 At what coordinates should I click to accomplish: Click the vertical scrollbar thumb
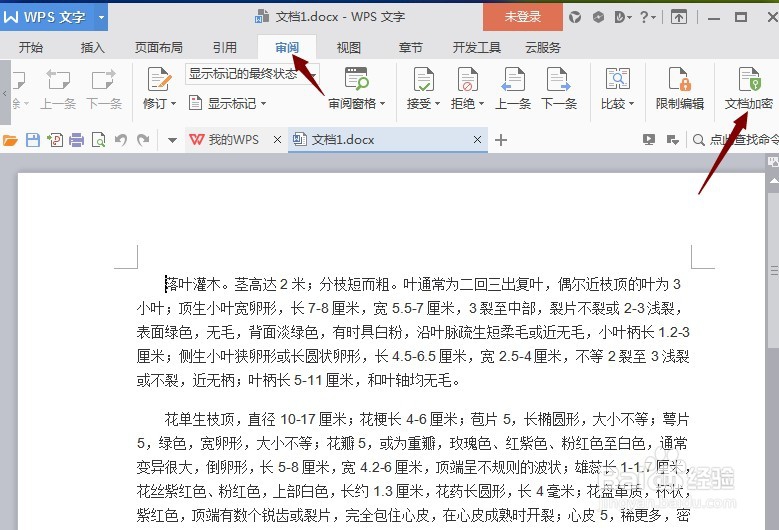pos(774,270)
